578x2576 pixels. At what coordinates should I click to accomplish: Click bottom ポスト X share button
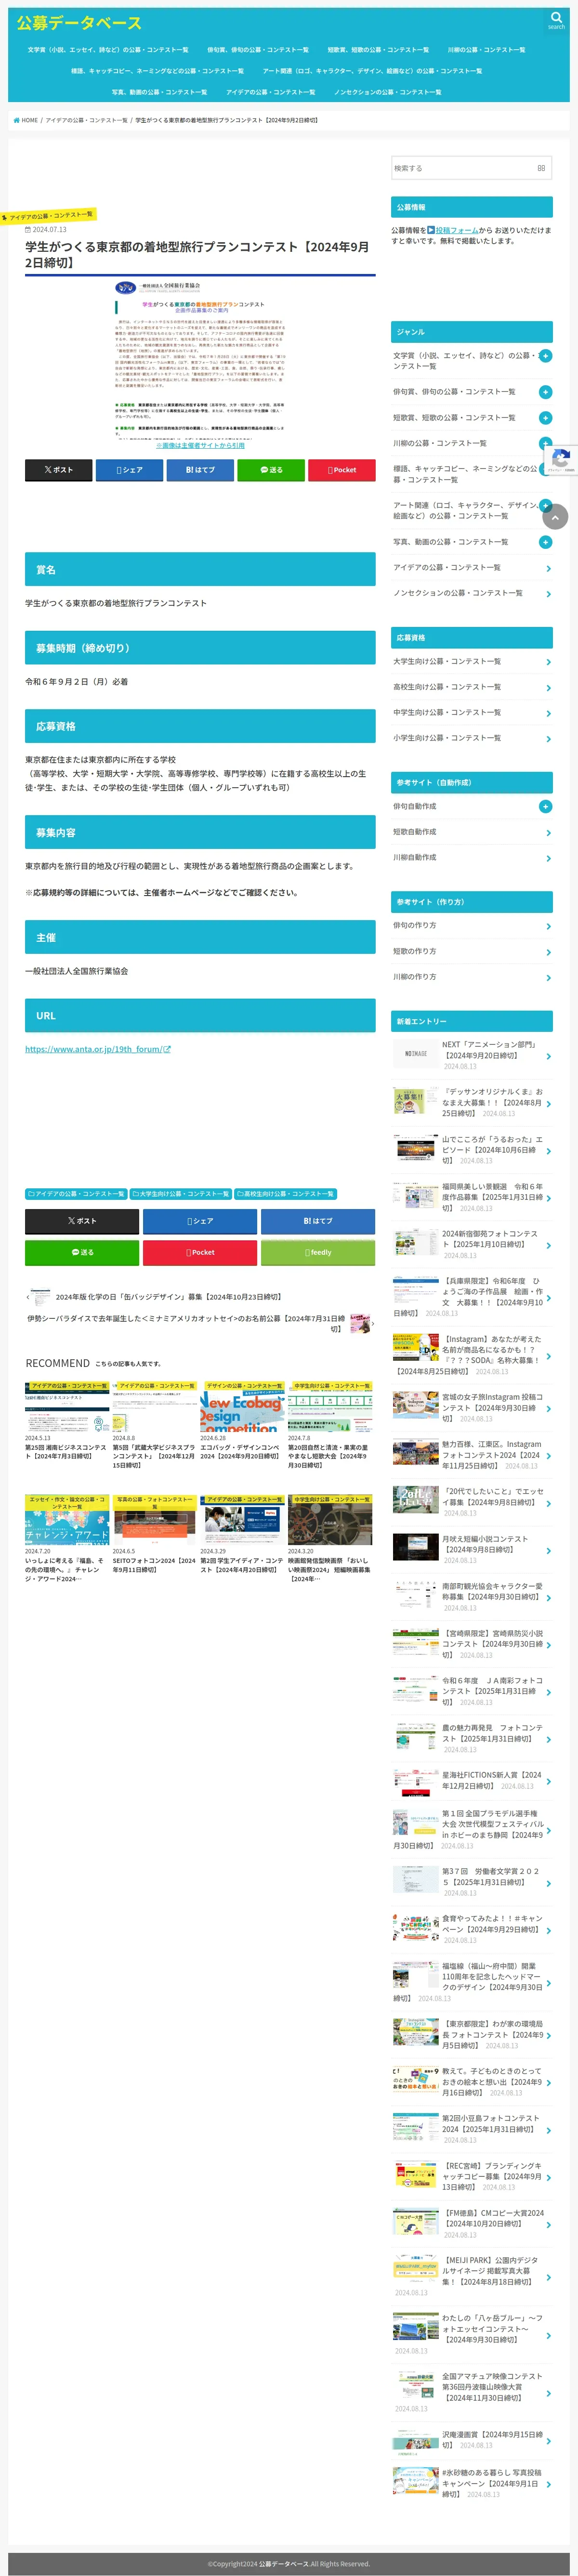[x=82, y=1221]
